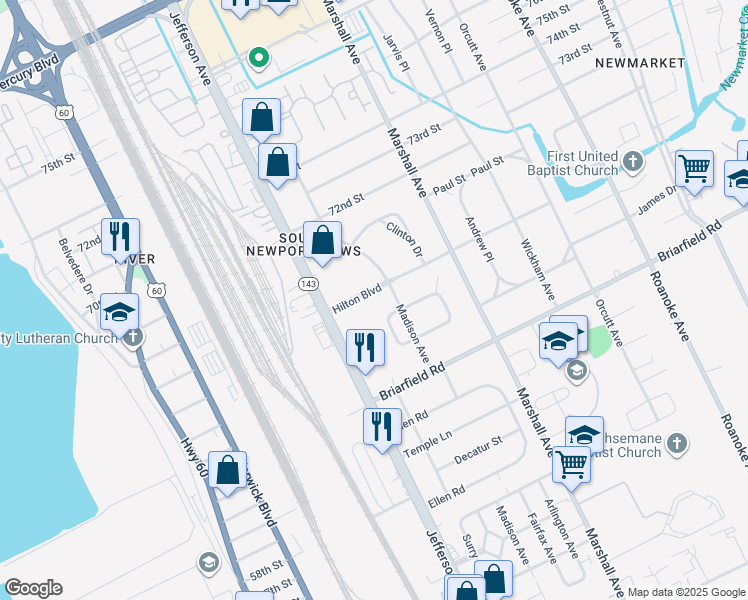Click the Newmarket neighborhood label
The image size is (748, 600).
pyautogui.click(x=640, y=63)
